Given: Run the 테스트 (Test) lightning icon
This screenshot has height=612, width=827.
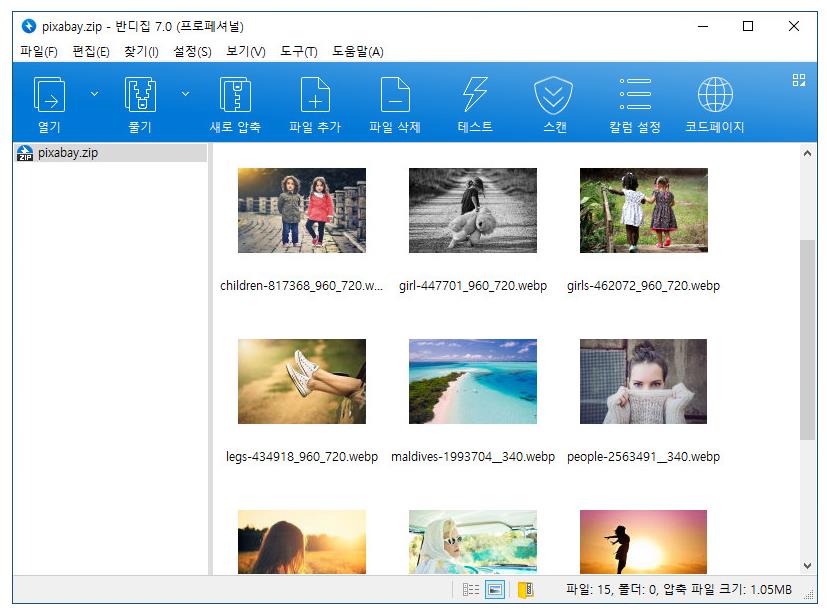Looking at the screenshot, I should 475,95.
